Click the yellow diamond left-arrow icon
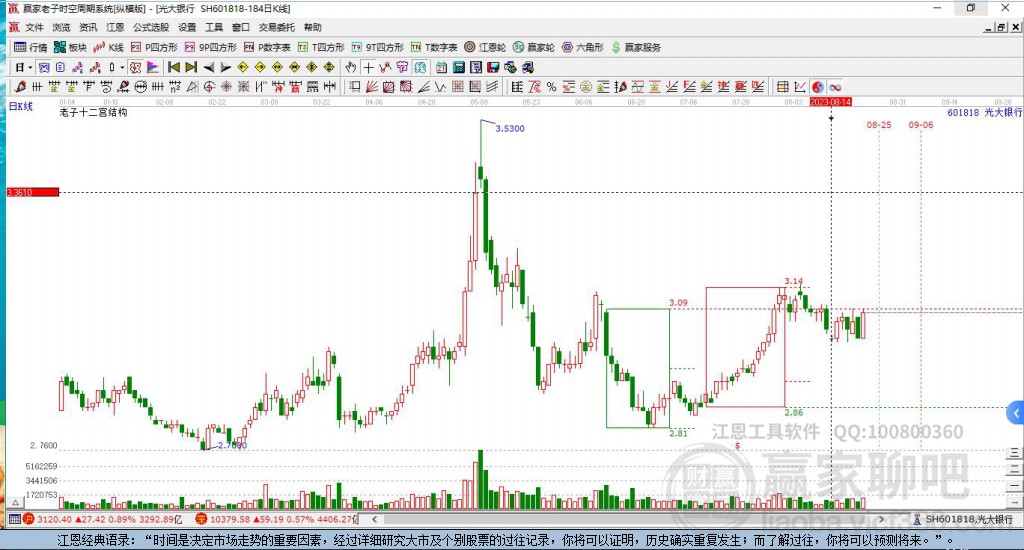The width and height of the screenshot is (1024, 550). point(243,67)
